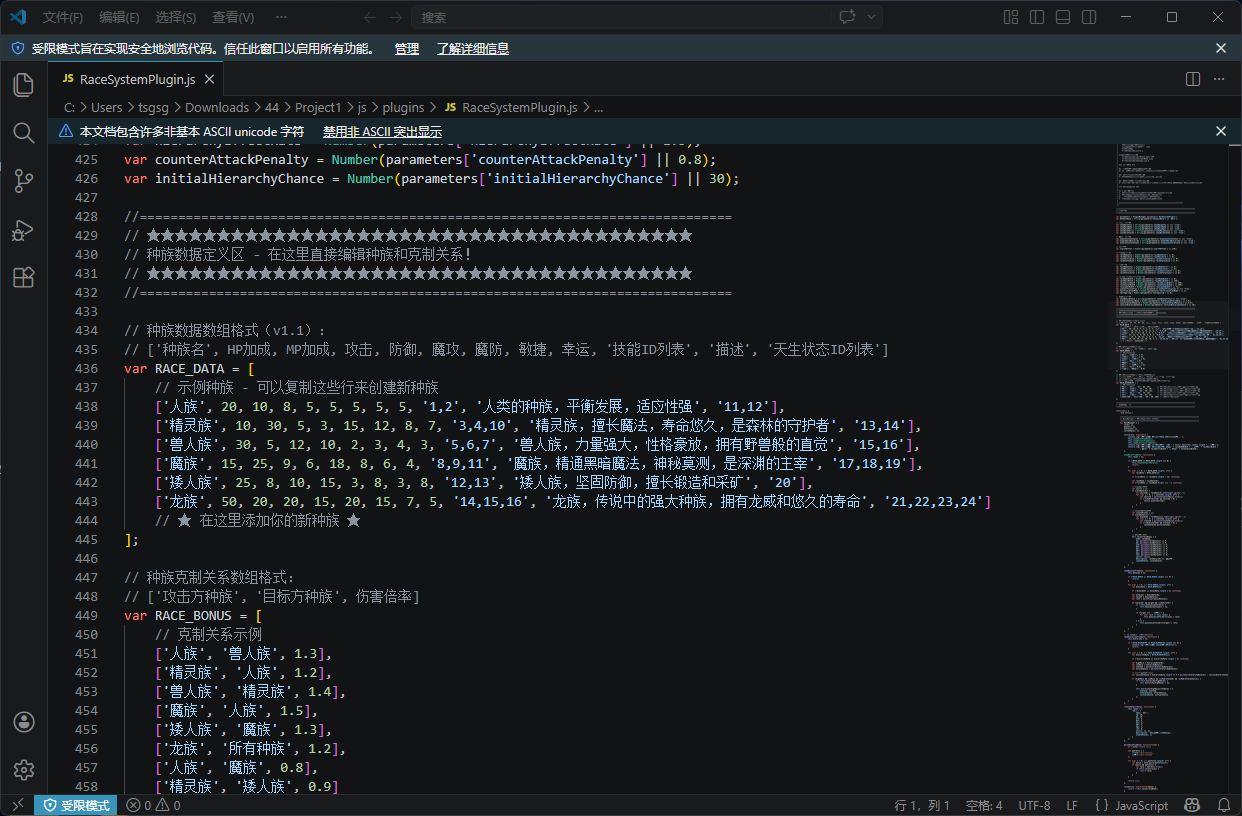
Task: Open editor More Actions ellipsis
Action: (x=1219, y=79)
